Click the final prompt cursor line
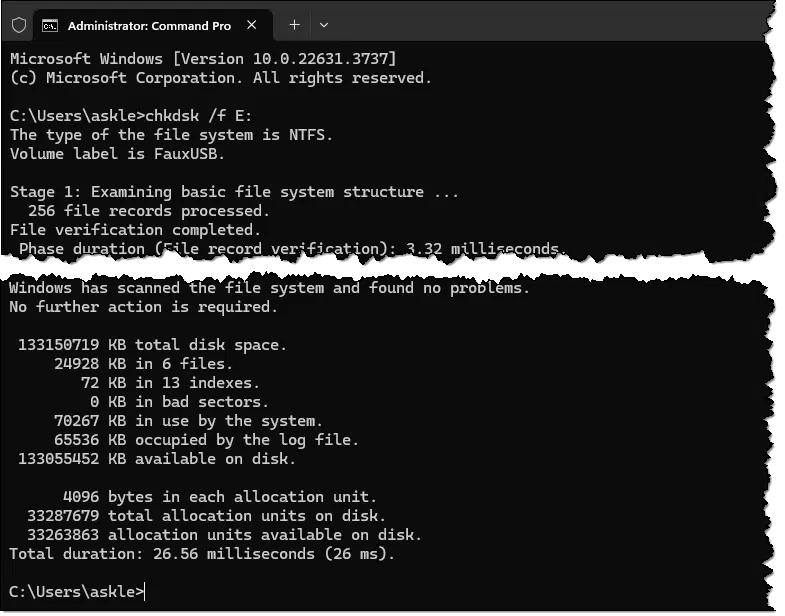 pyautogui.click(x=77, y=592)
